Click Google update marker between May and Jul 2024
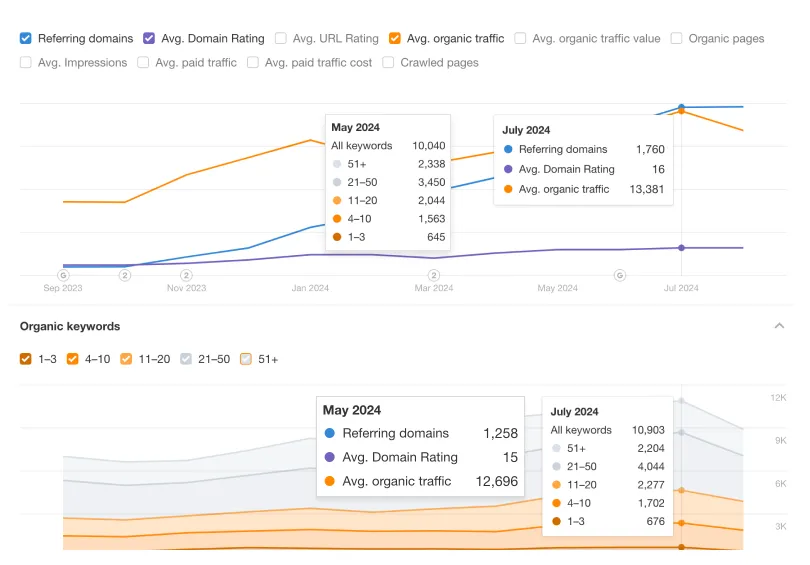Image resolution: width=810 pixels, height=565 pixels. tap(620, 275)
